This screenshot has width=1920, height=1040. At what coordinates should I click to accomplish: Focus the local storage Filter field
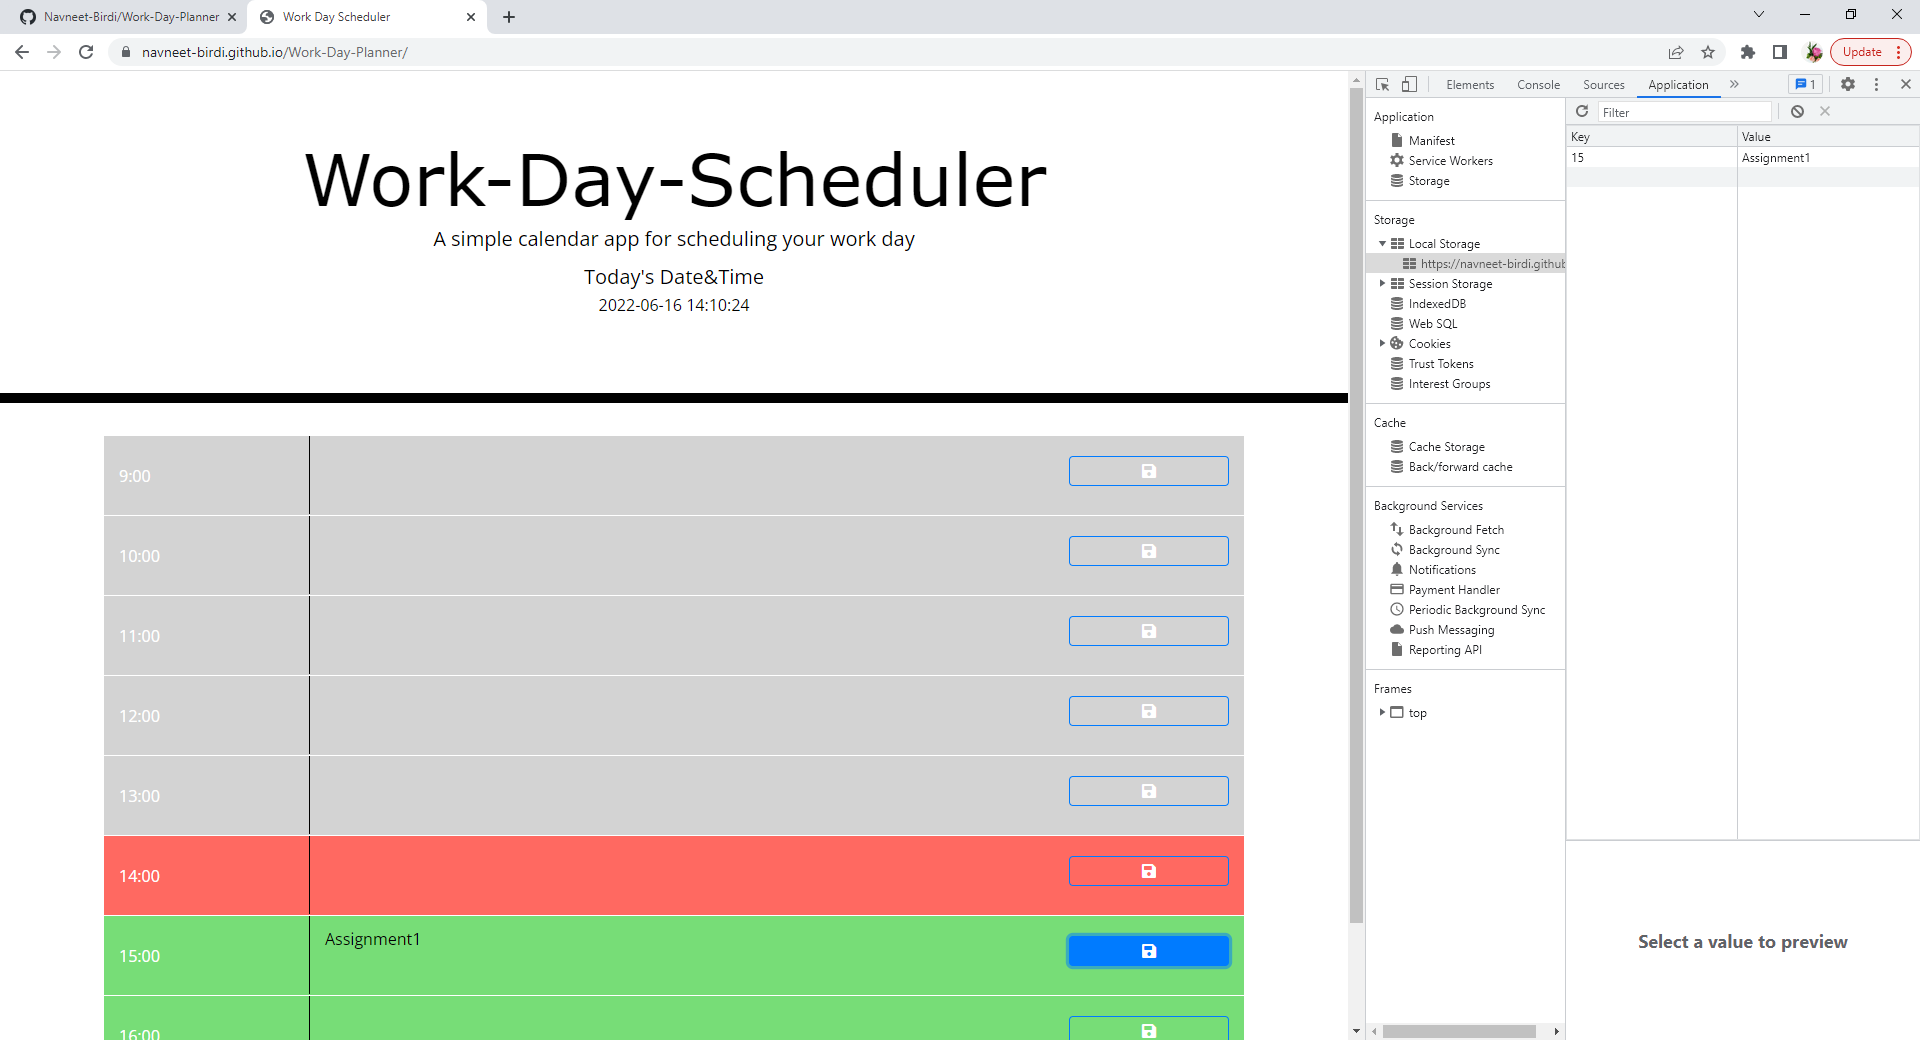tap(1684, 112)
